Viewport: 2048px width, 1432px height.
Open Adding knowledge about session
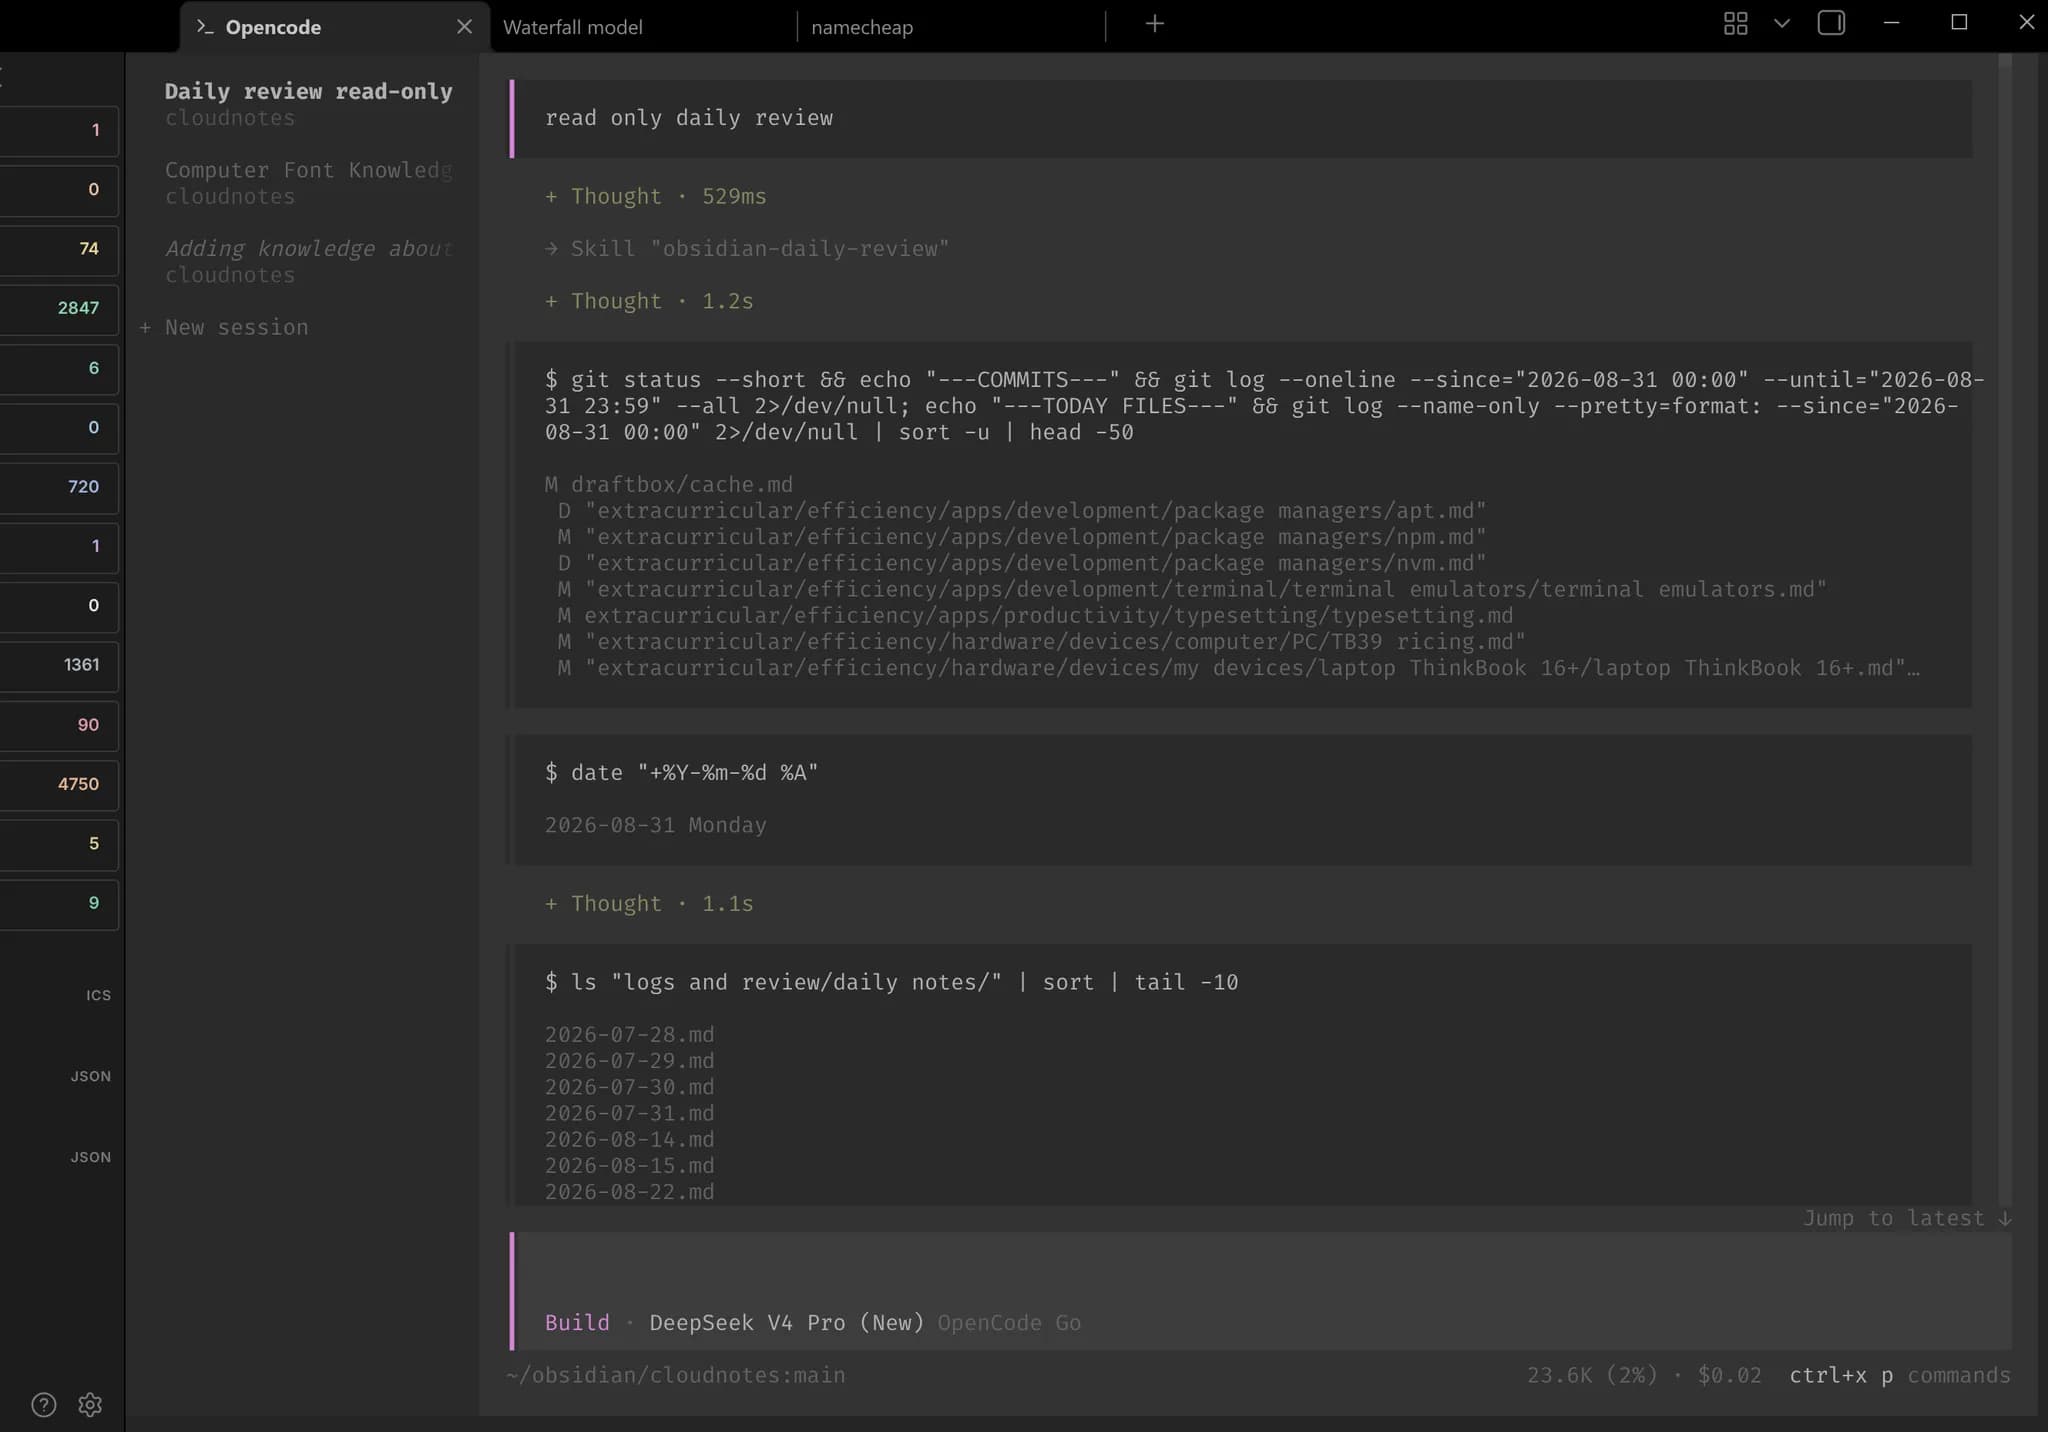click(x=308, y=261)
